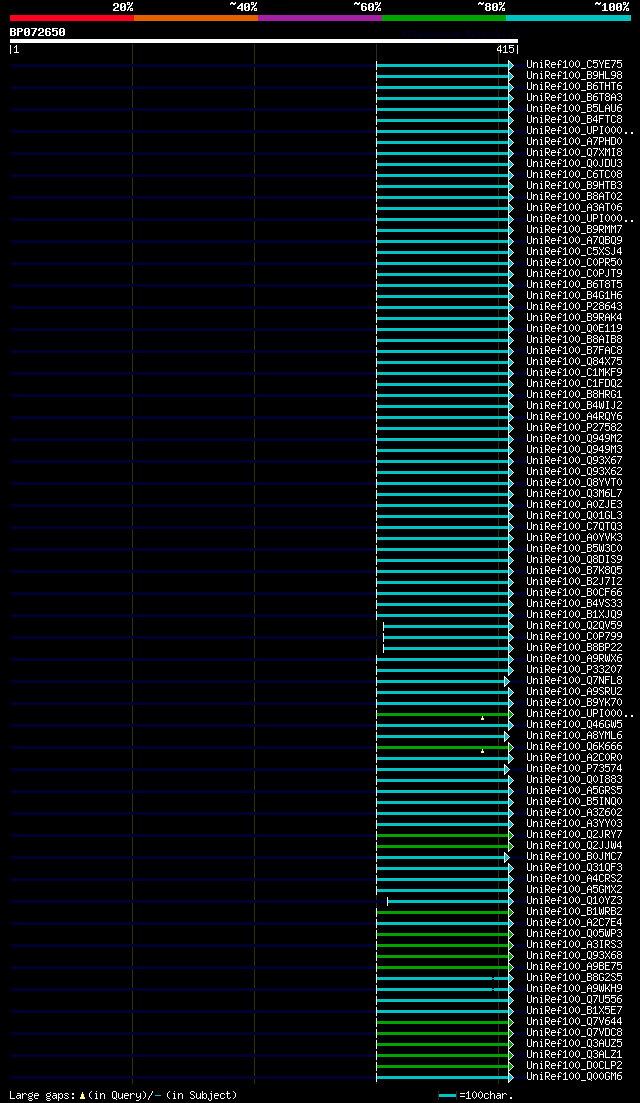This screenshot has height=1103, width=640.
Task: Select hit label UniRef100_B5W3C0
Action: (574, 548)
